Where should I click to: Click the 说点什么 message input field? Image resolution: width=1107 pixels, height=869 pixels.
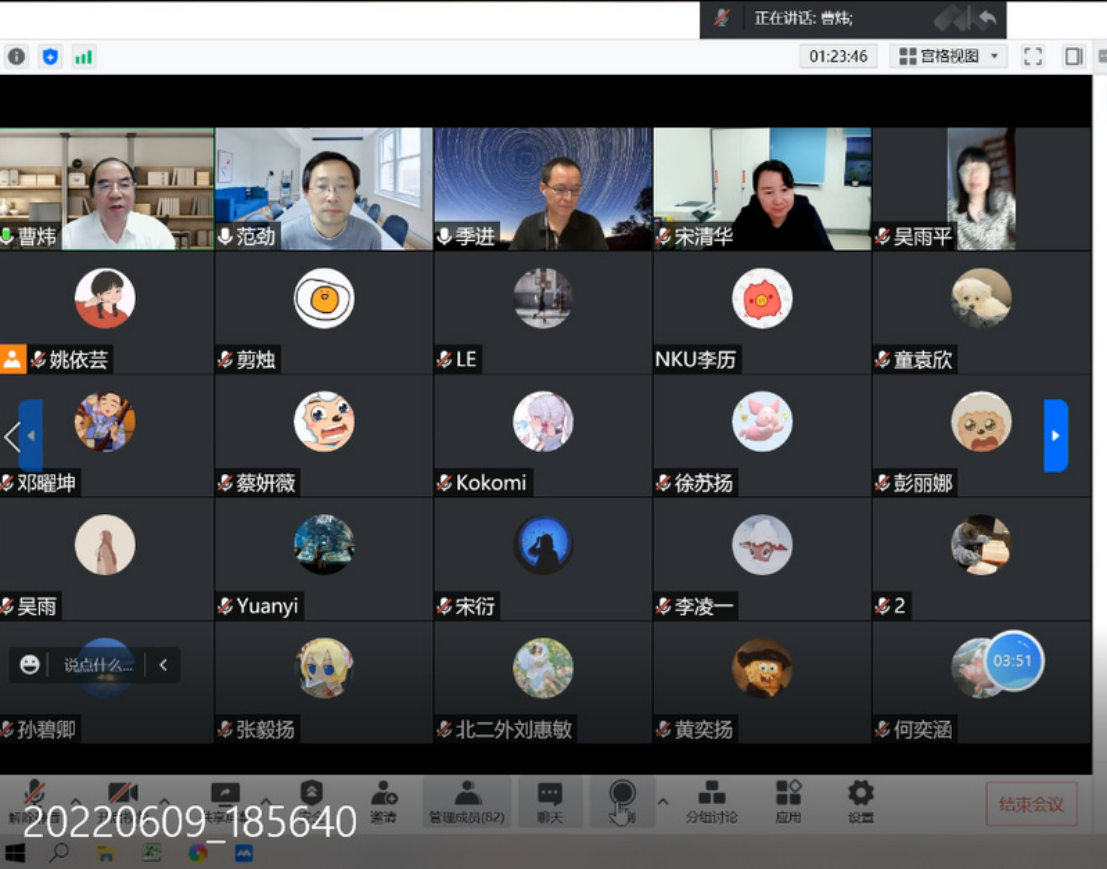[98, 665]
